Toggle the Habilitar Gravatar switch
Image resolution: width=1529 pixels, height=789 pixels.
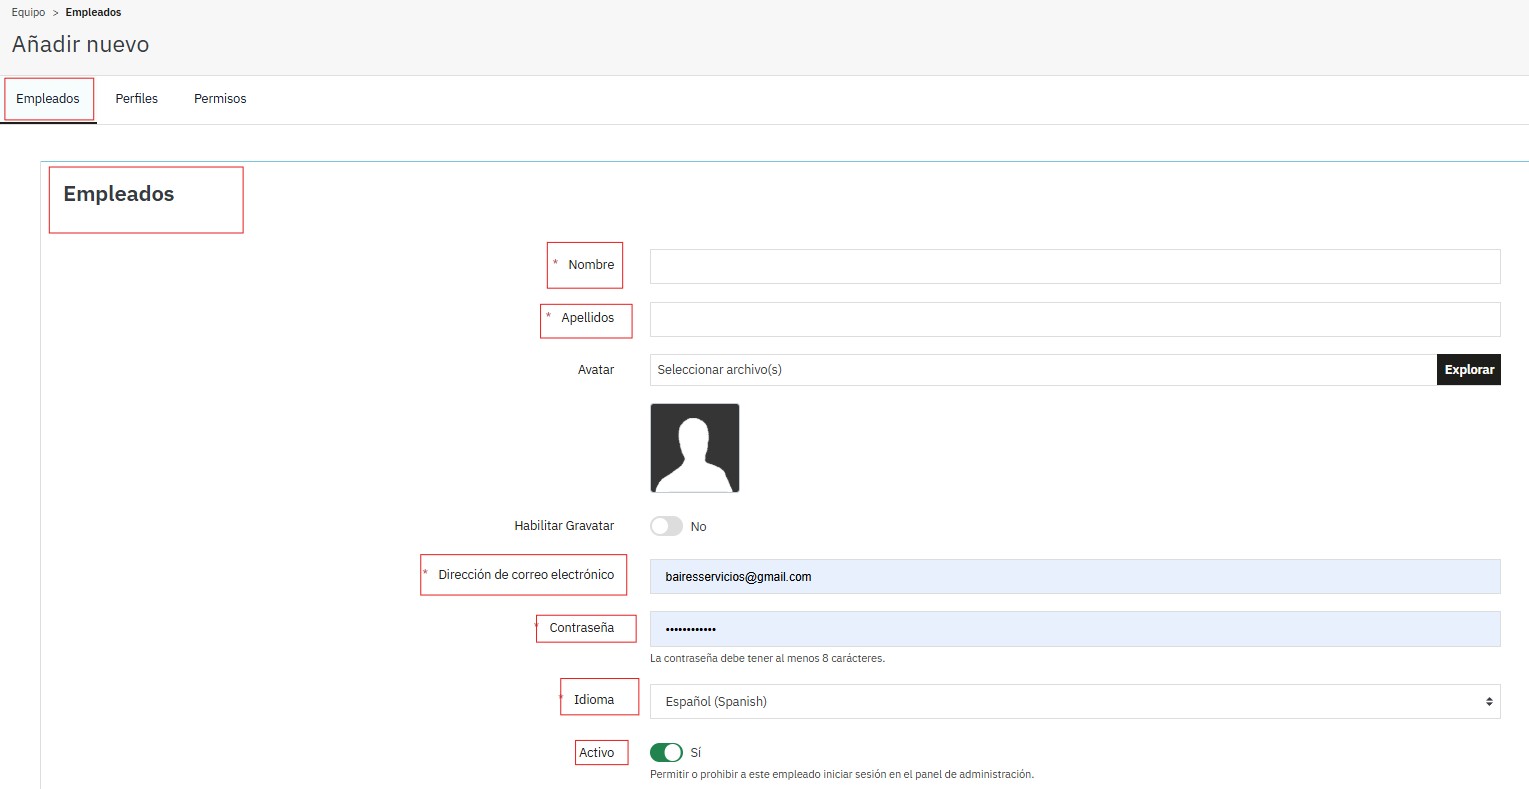coord(666,526)
